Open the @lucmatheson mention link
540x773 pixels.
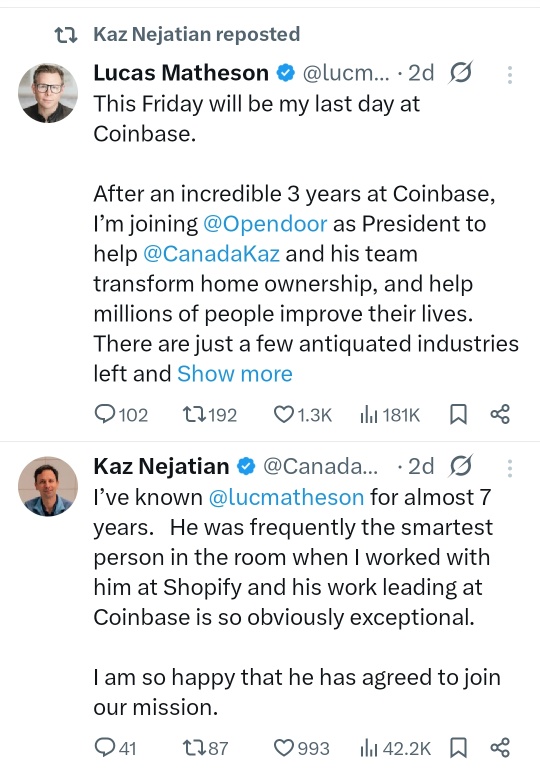point(286,497)
